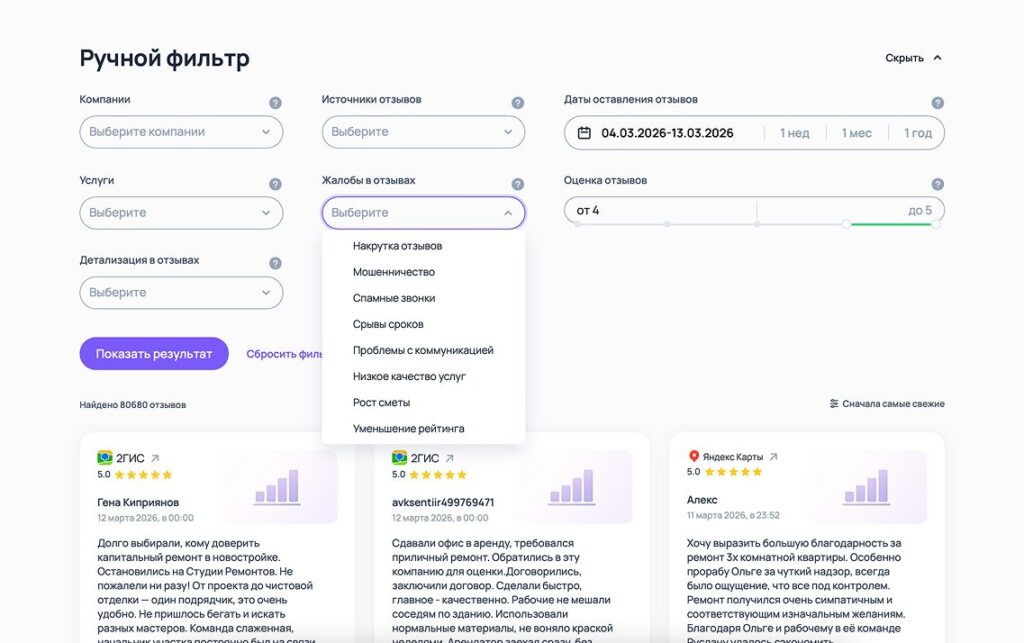The height and width of the screenshot is (643, 1024).
Task: Click help icon next to Компании
Action: click(x=275, y=103)
